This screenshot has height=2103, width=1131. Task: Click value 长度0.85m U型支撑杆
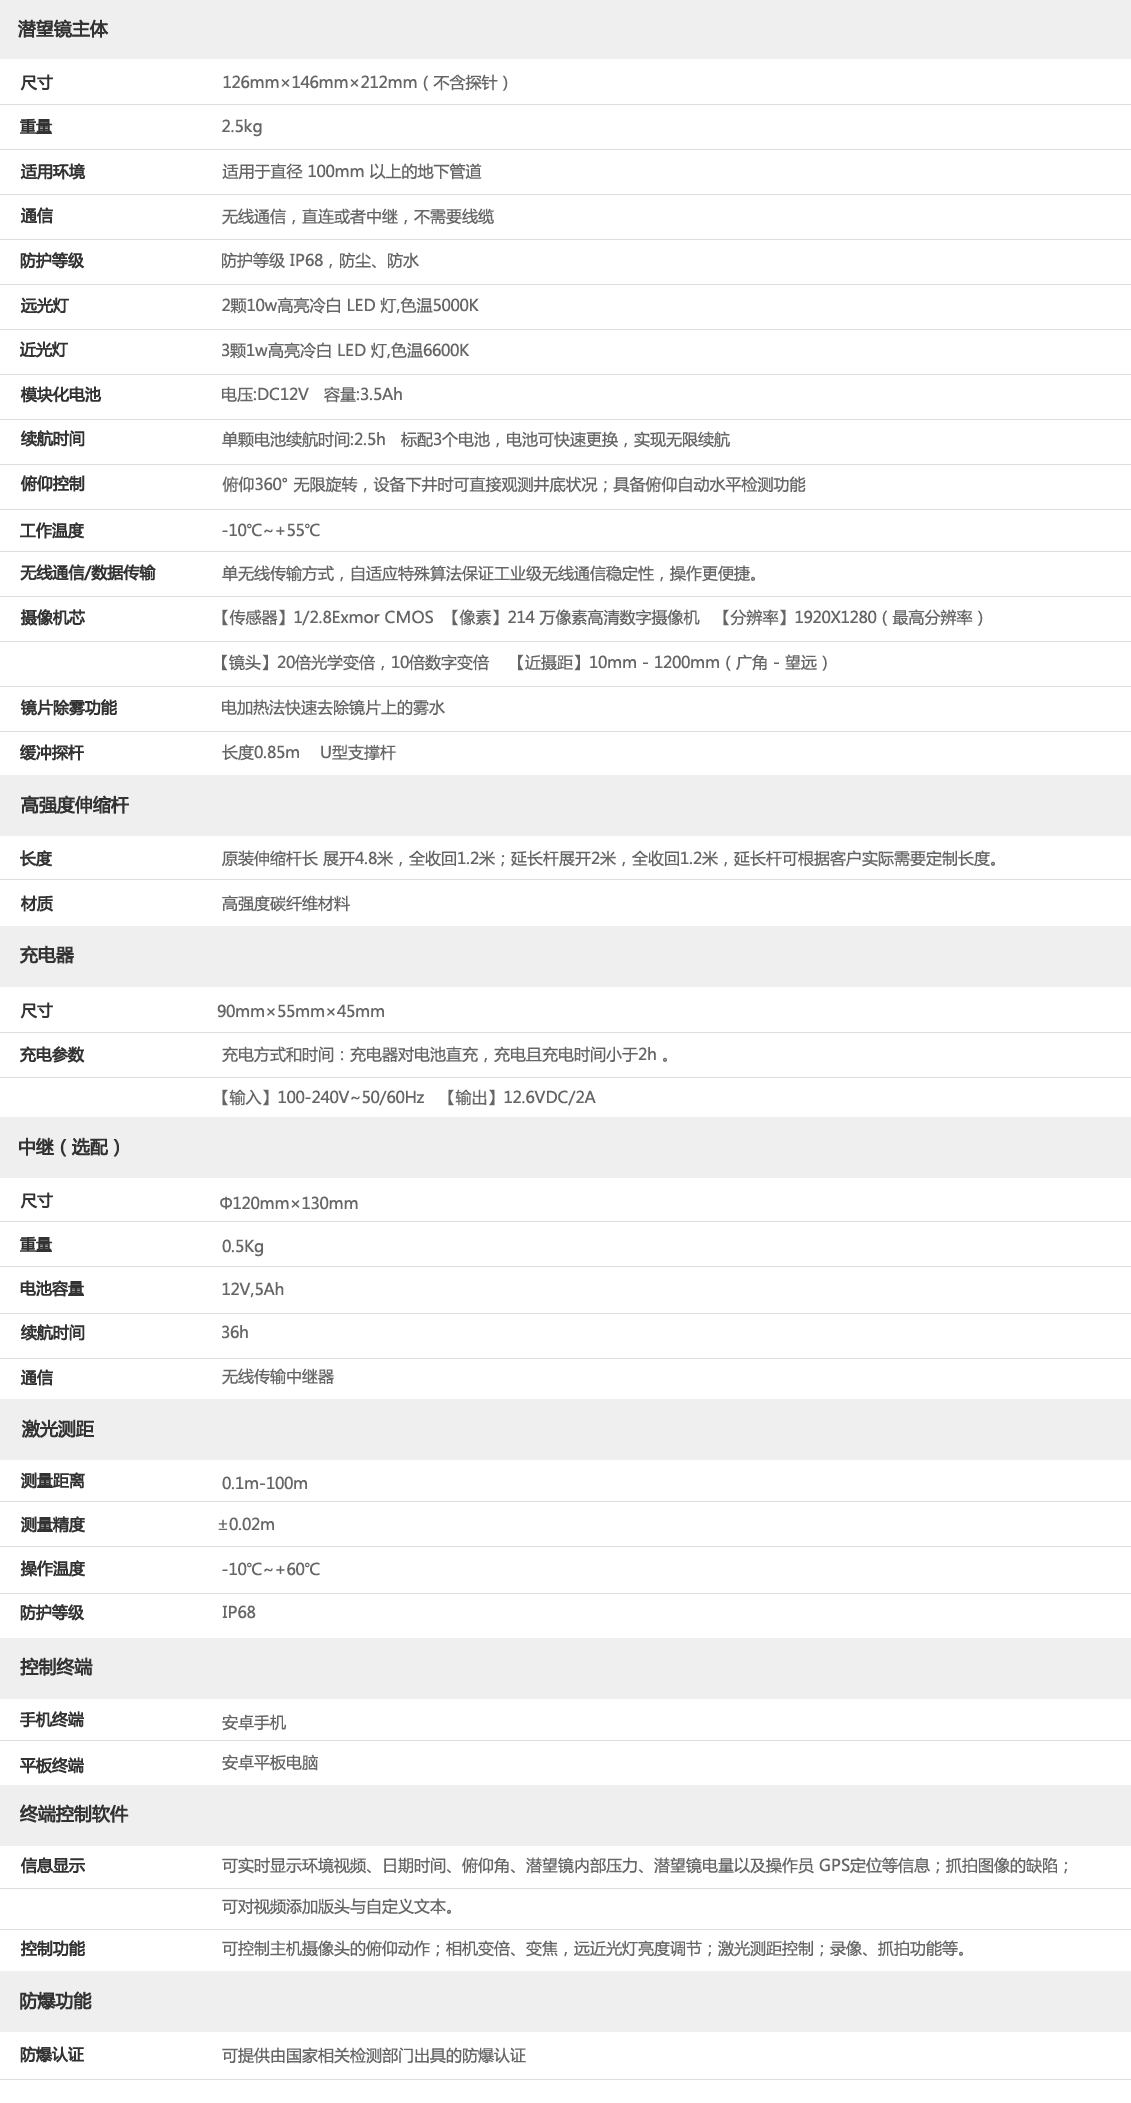pos(309,753)
